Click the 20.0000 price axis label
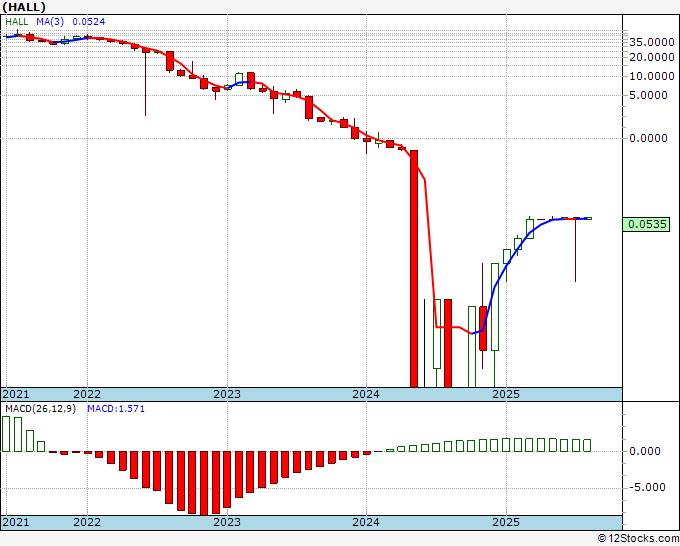 [x=652, y=57]
